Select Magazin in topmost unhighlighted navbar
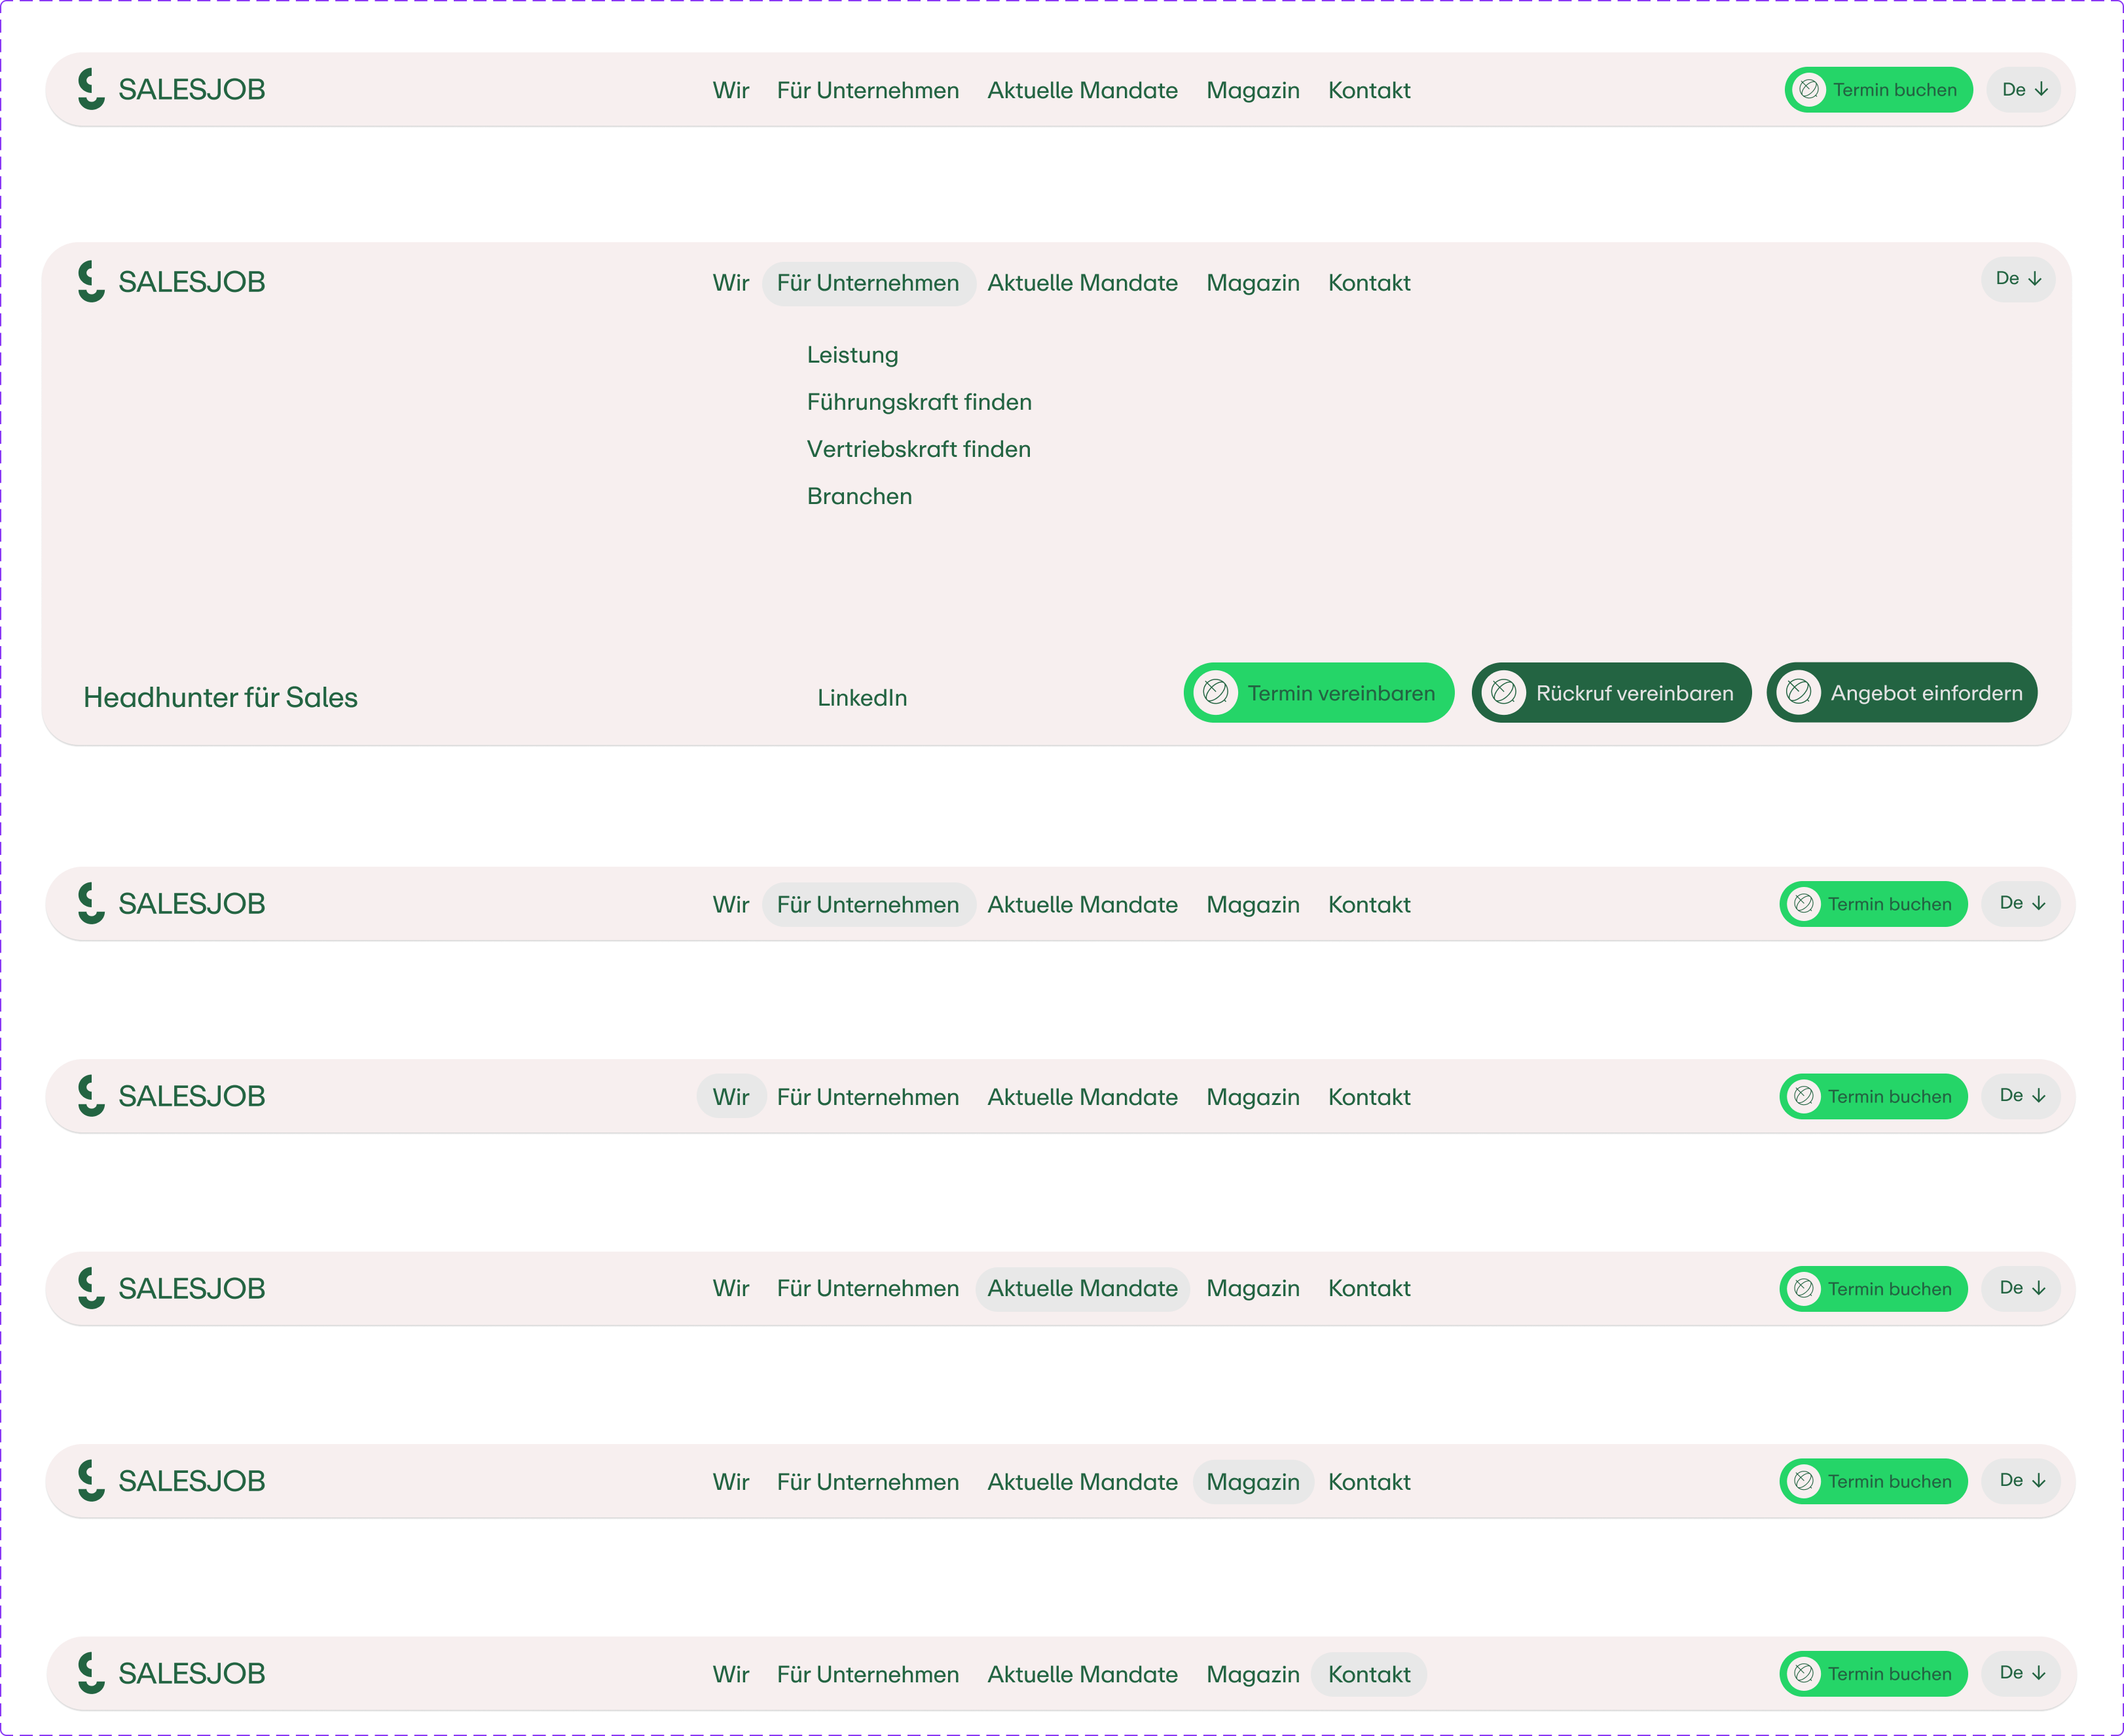 point(1253,90)
